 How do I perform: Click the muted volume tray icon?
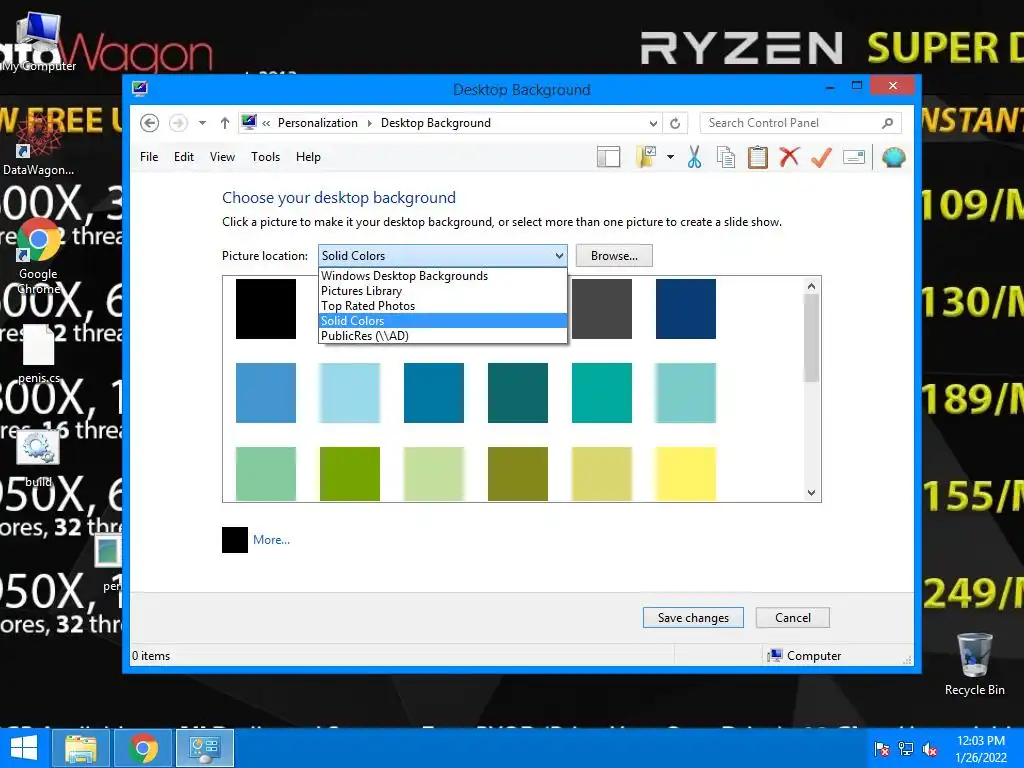click(x=930, y=749)
